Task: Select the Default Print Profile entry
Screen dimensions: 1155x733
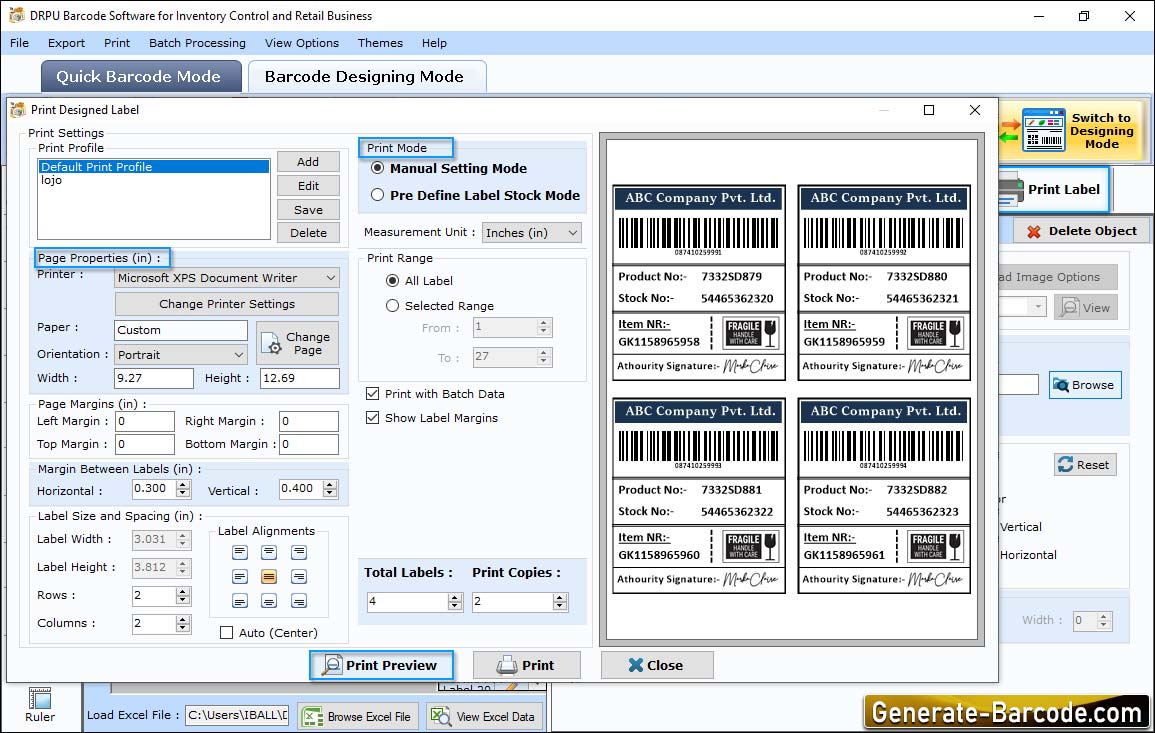Action: point(154,167)
